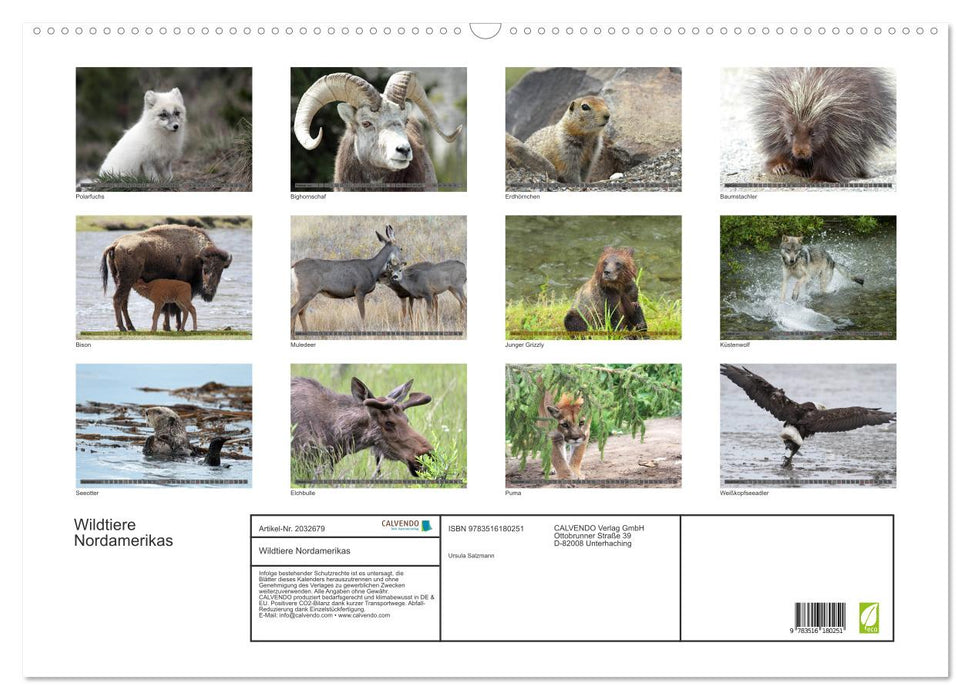Viewport: 971px width, 700px height.
Task: Click the calendar hanger notch at top
Action: pos(485,31)
